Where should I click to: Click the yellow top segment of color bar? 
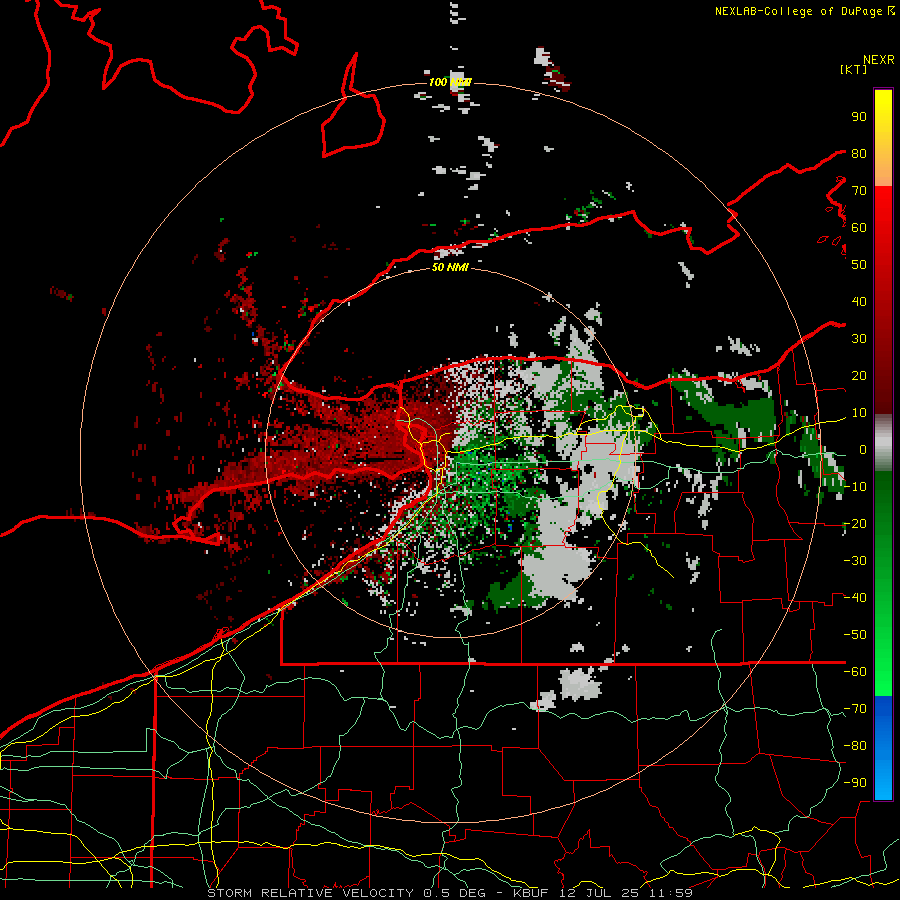tap(883, 138)
